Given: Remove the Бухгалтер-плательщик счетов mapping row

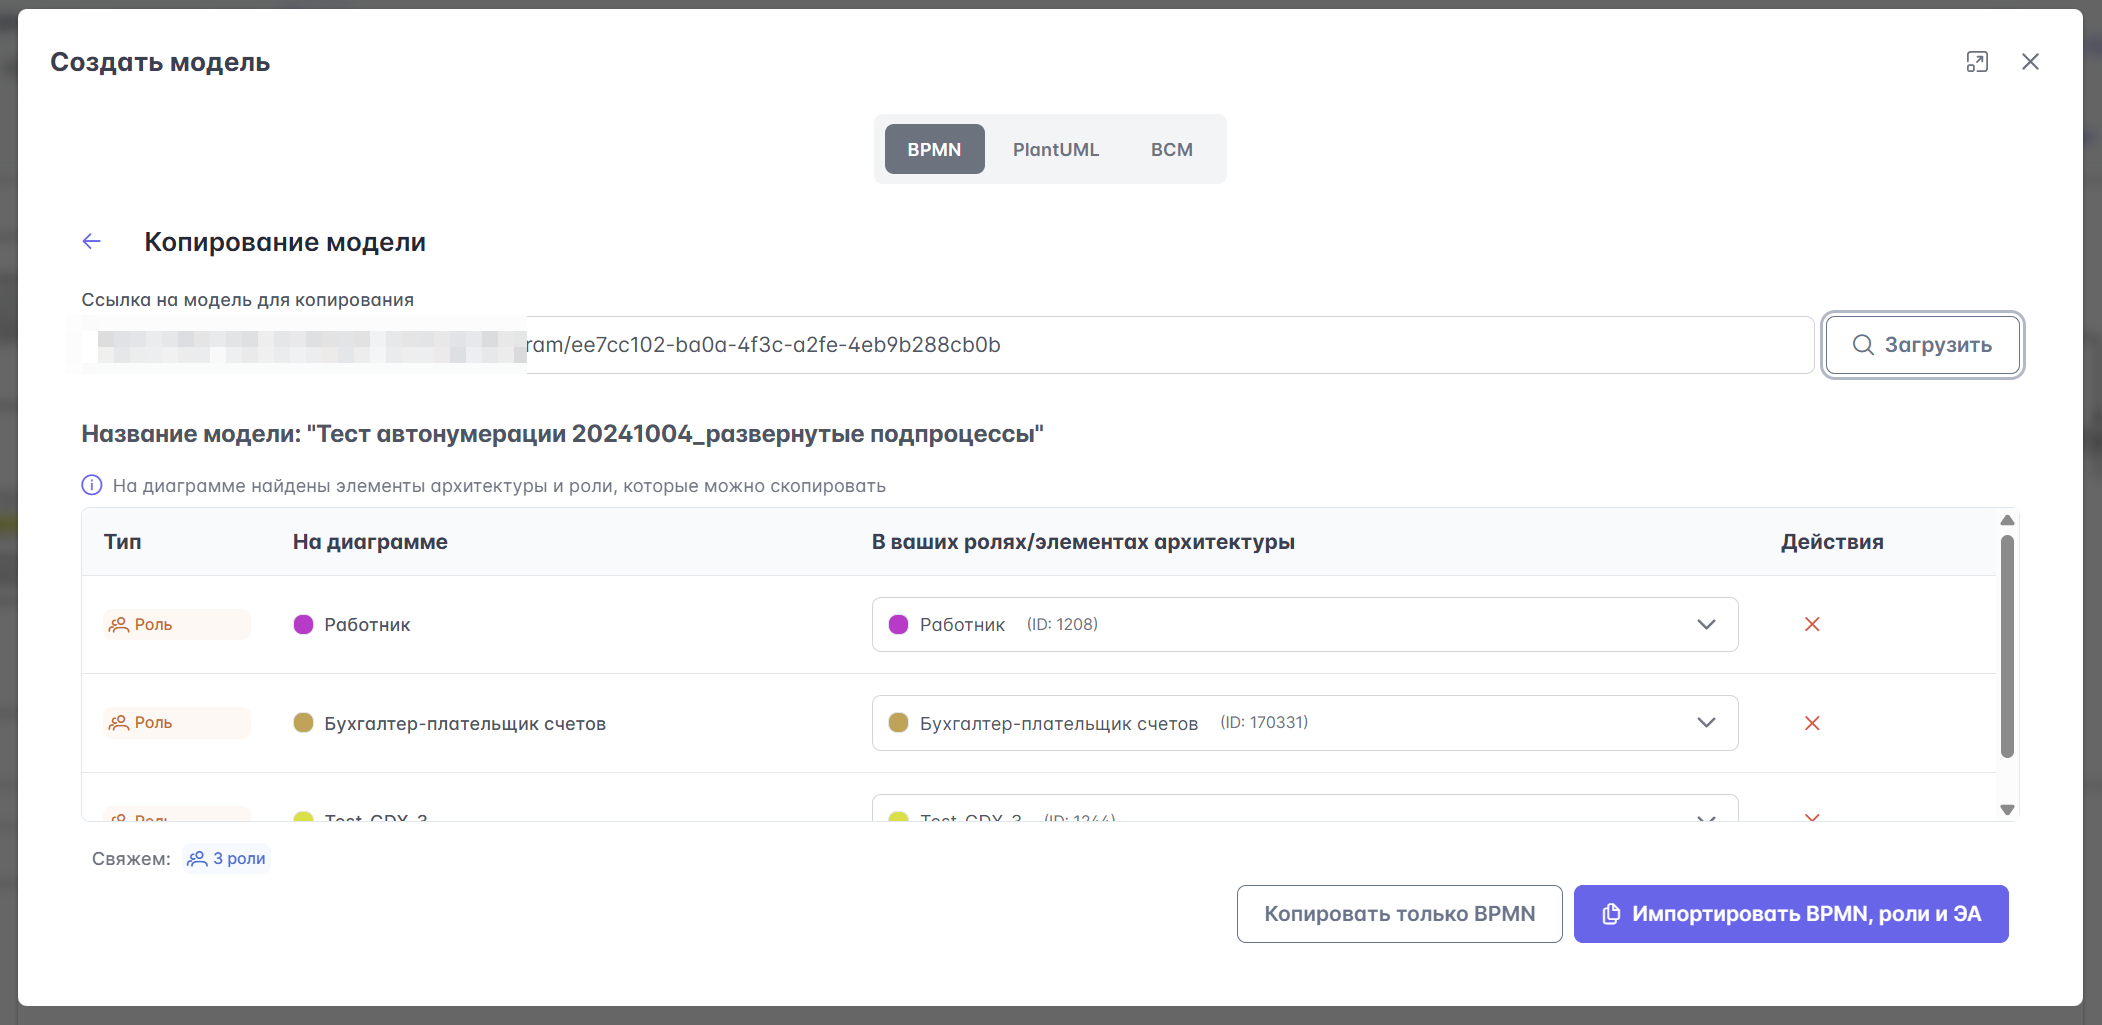Looking at the screenshot, I should (x=1812, y=723).
